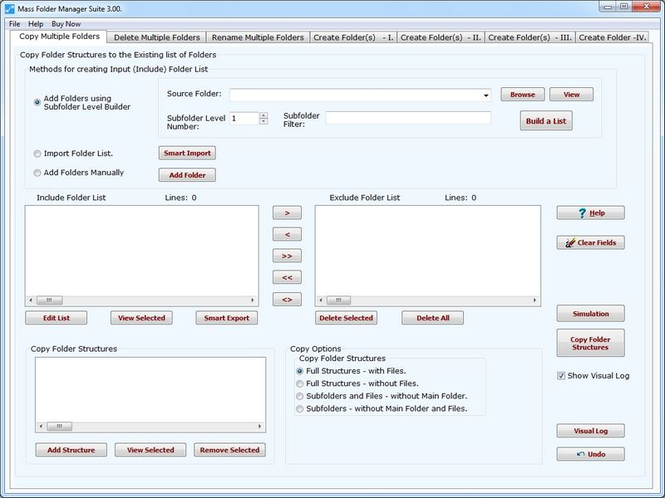The width and height of the screenshot is (665, 498).
Task: Toggle Show Visual Log checkbox
Action: click(561, 376)
